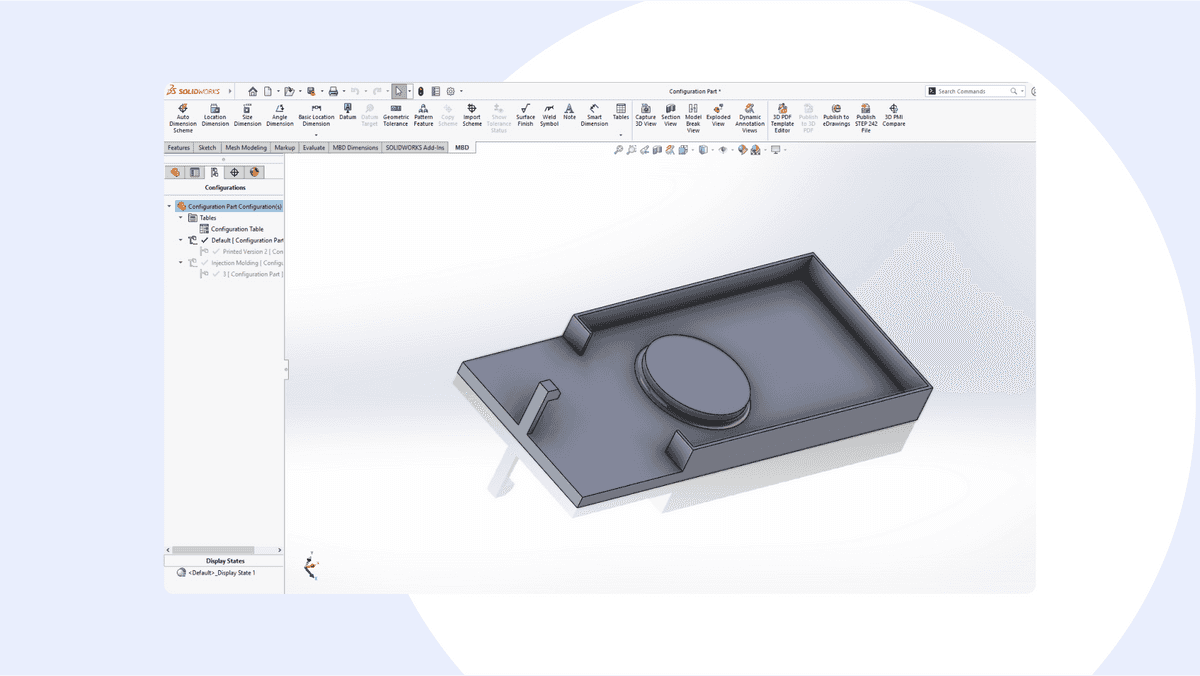Click the Zoom to Fit icon in the view toolbar
Viewport: 1200px width, 676px height.
618,150
